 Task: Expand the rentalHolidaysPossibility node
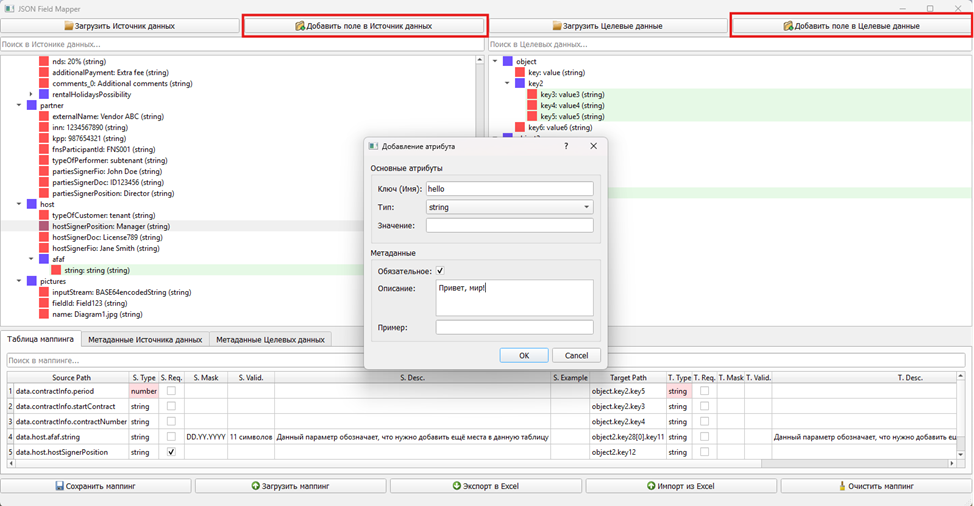tap(32, 94)
